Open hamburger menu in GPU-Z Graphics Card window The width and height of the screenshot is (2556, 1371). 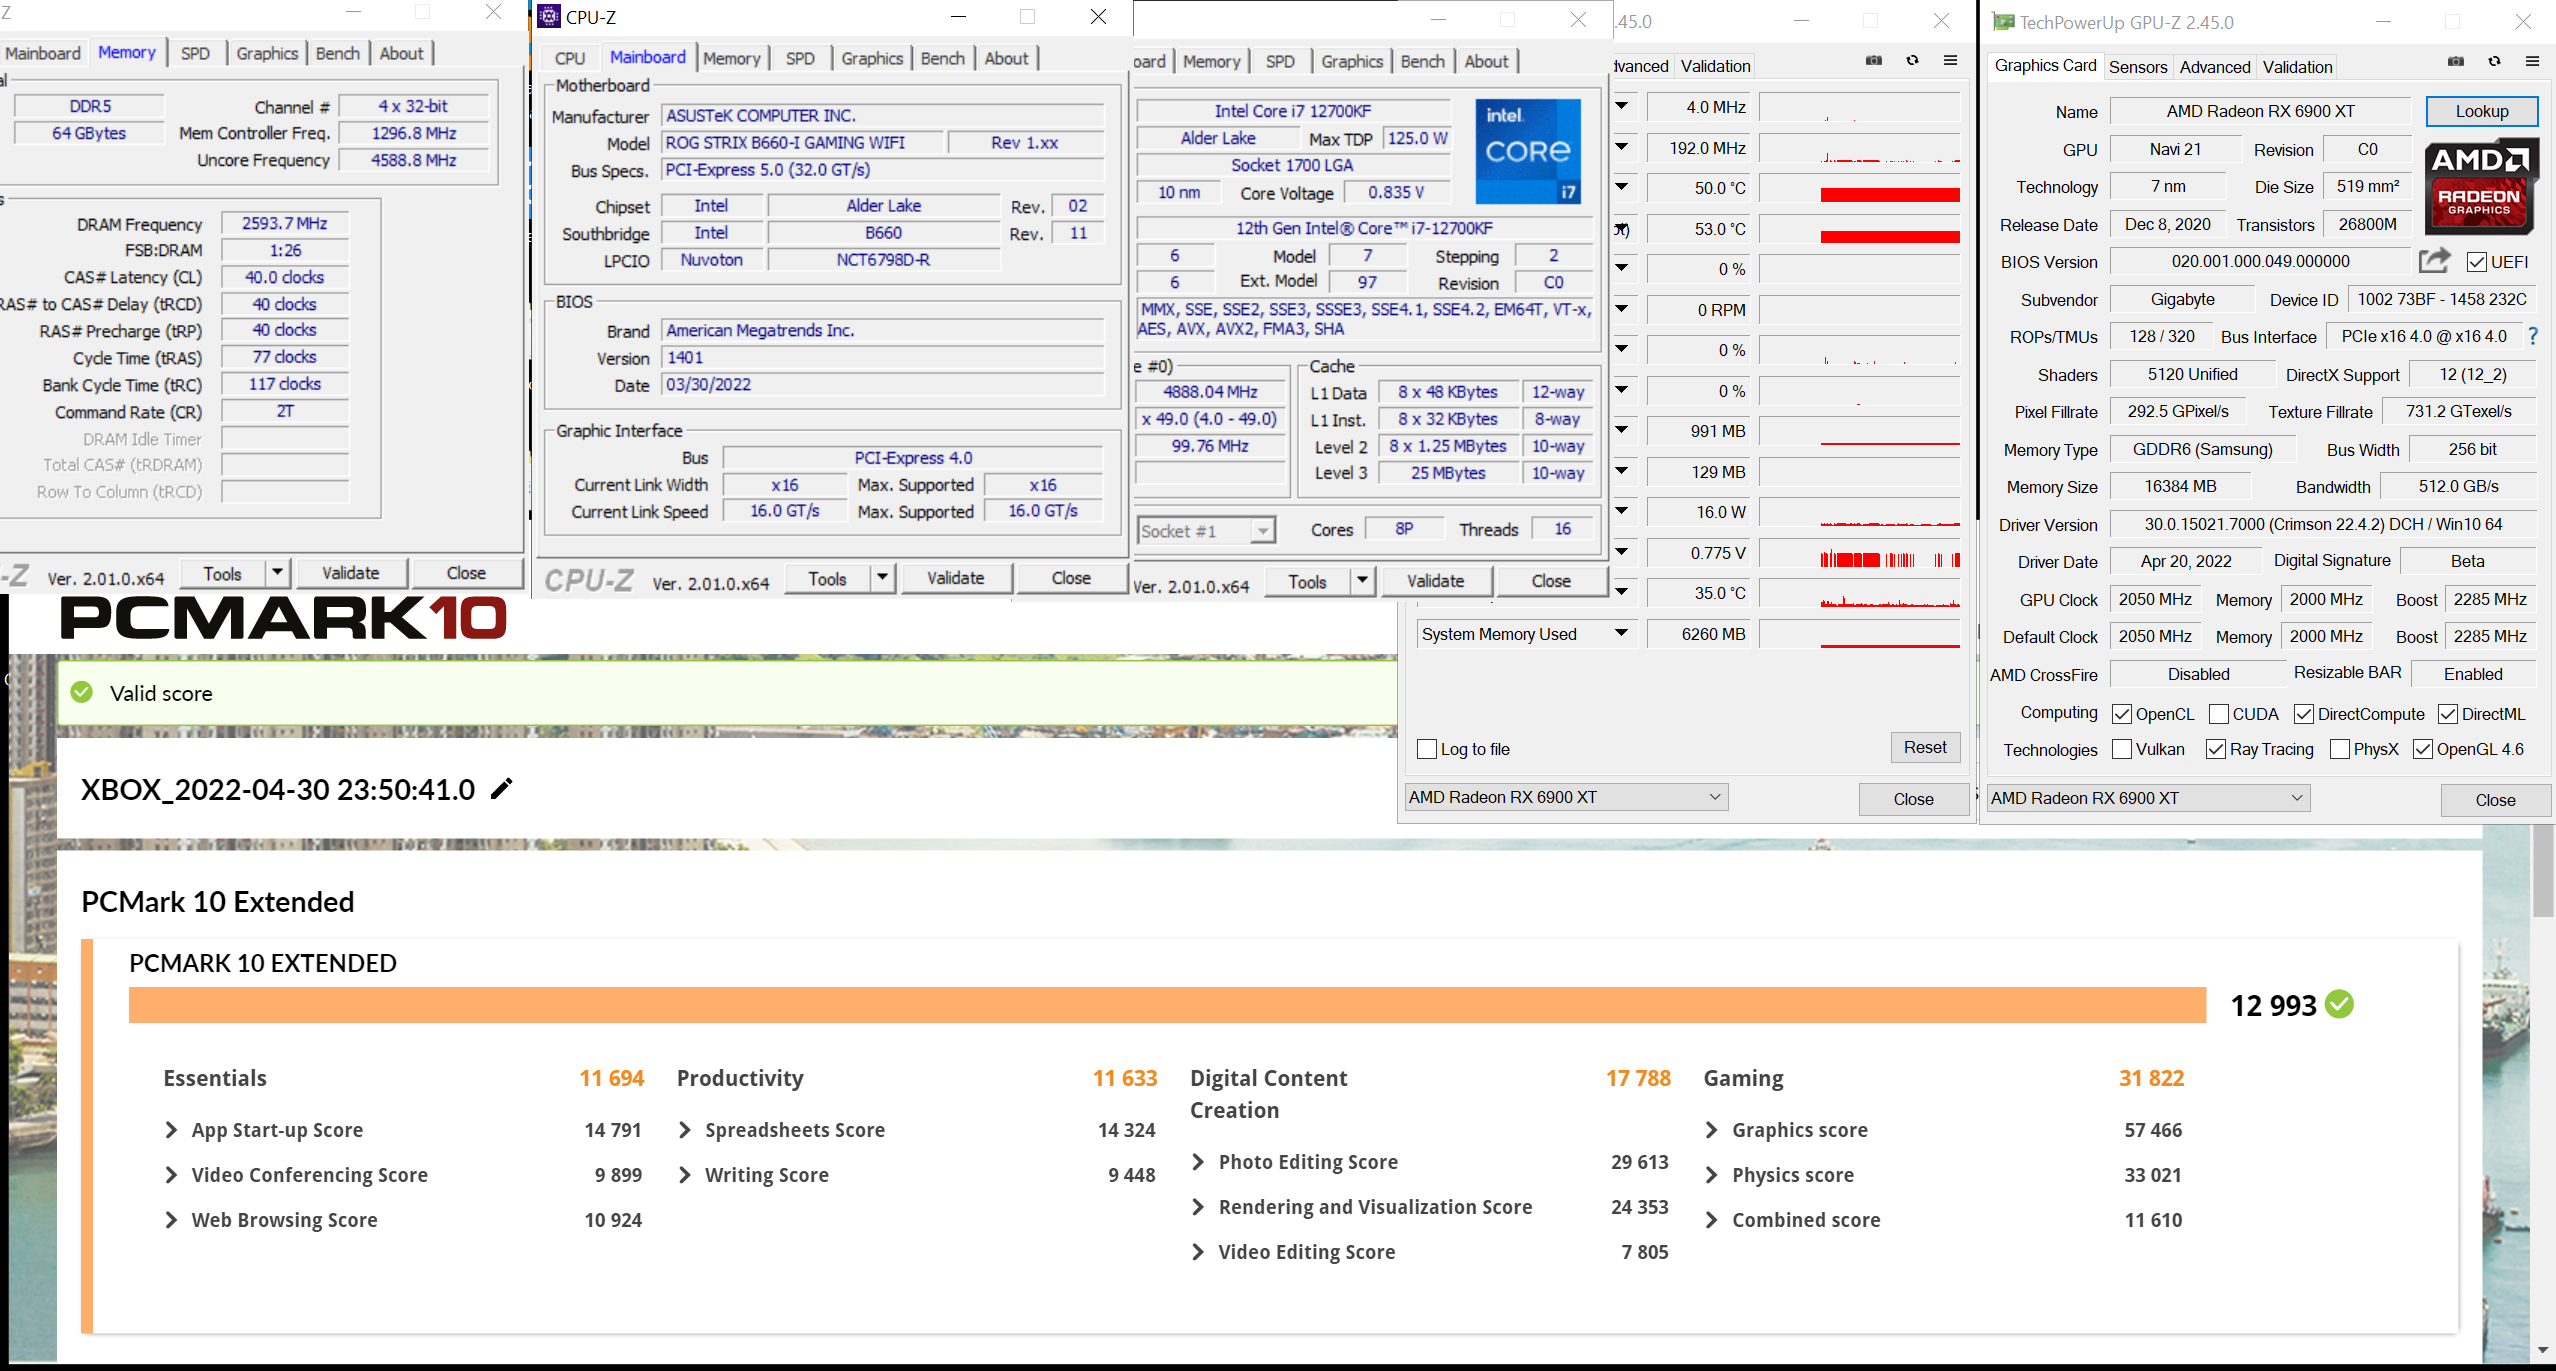2532,62
